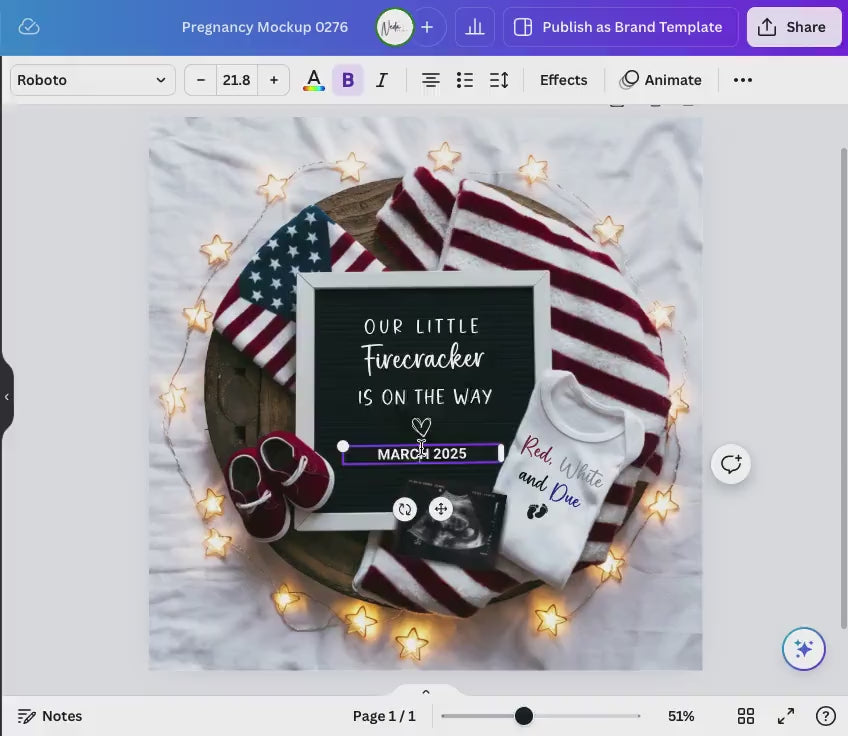Expand more options ellipsis in toolbar

point(743,80)
